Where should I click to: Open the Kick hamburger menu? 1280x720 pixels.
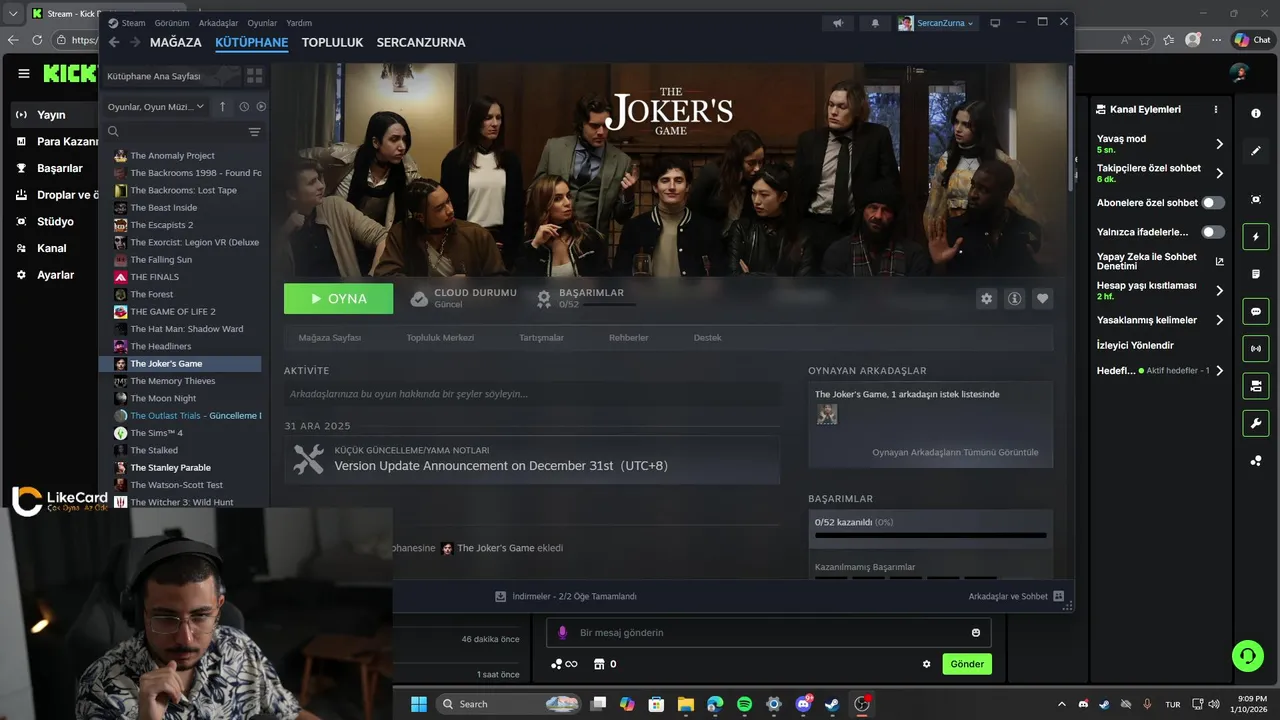(x=24, y=73)
